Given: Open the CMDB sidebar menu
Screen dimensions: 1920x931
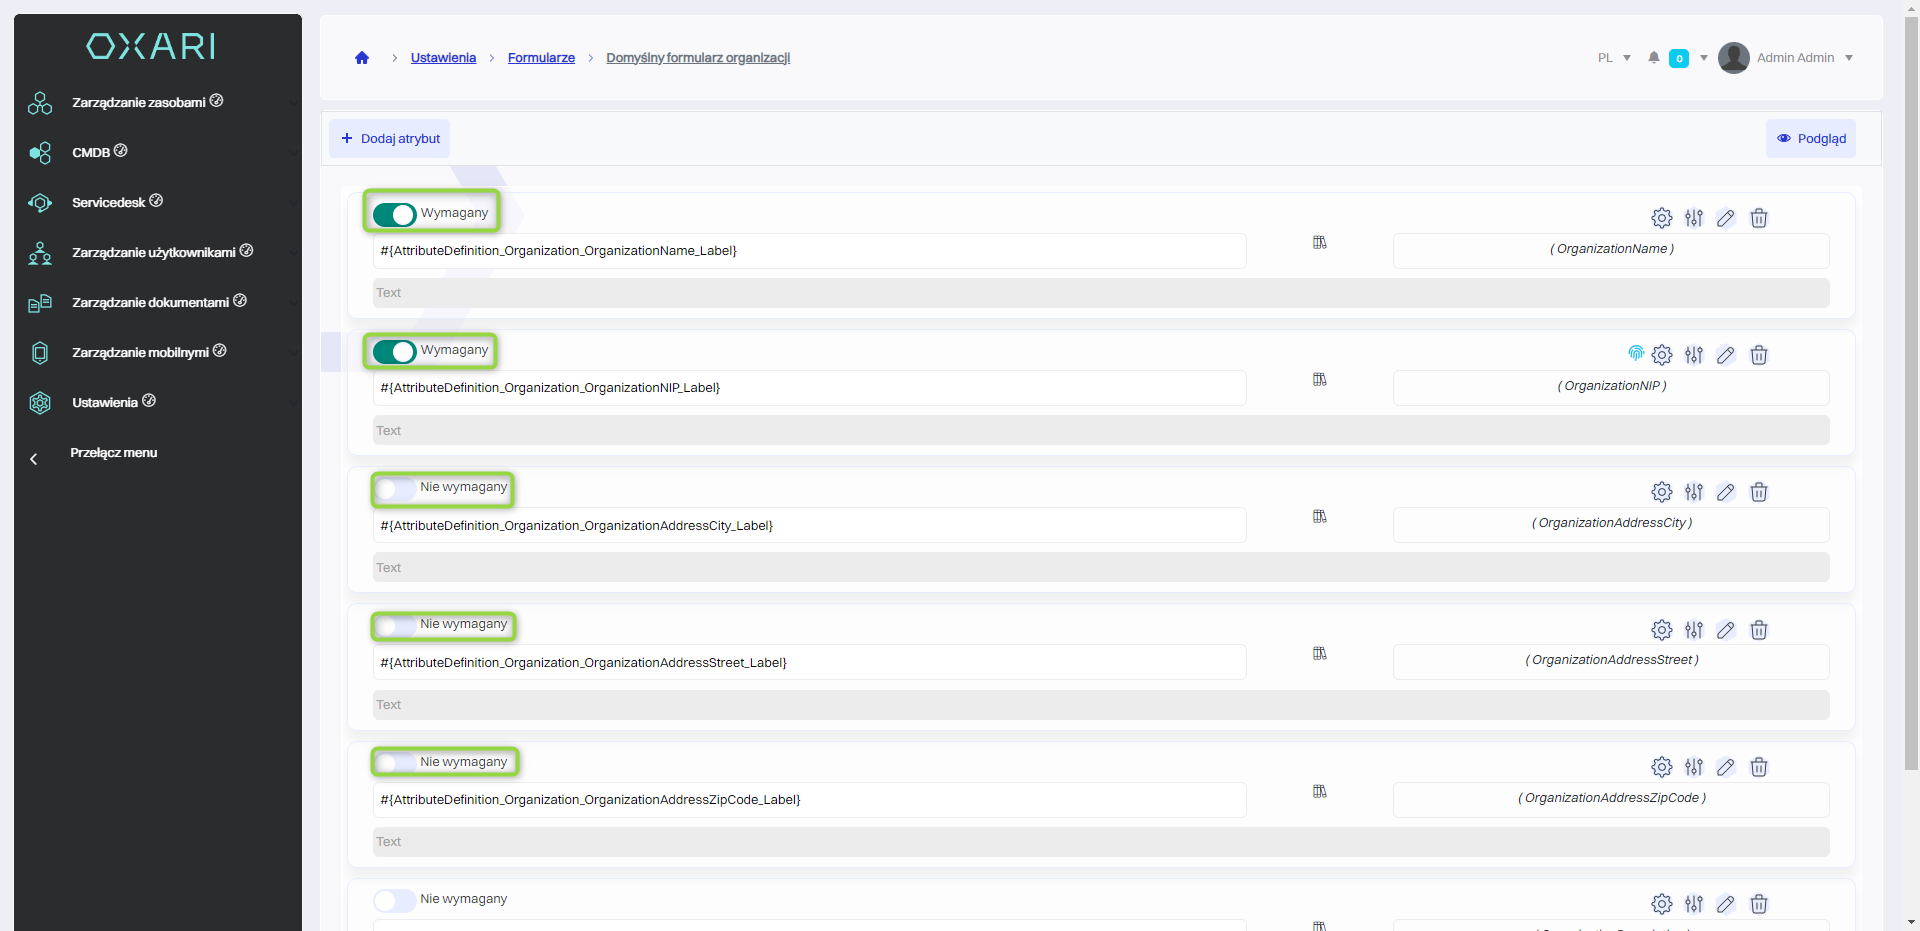Looking at the screenshot, I should [x=91, y=153].
